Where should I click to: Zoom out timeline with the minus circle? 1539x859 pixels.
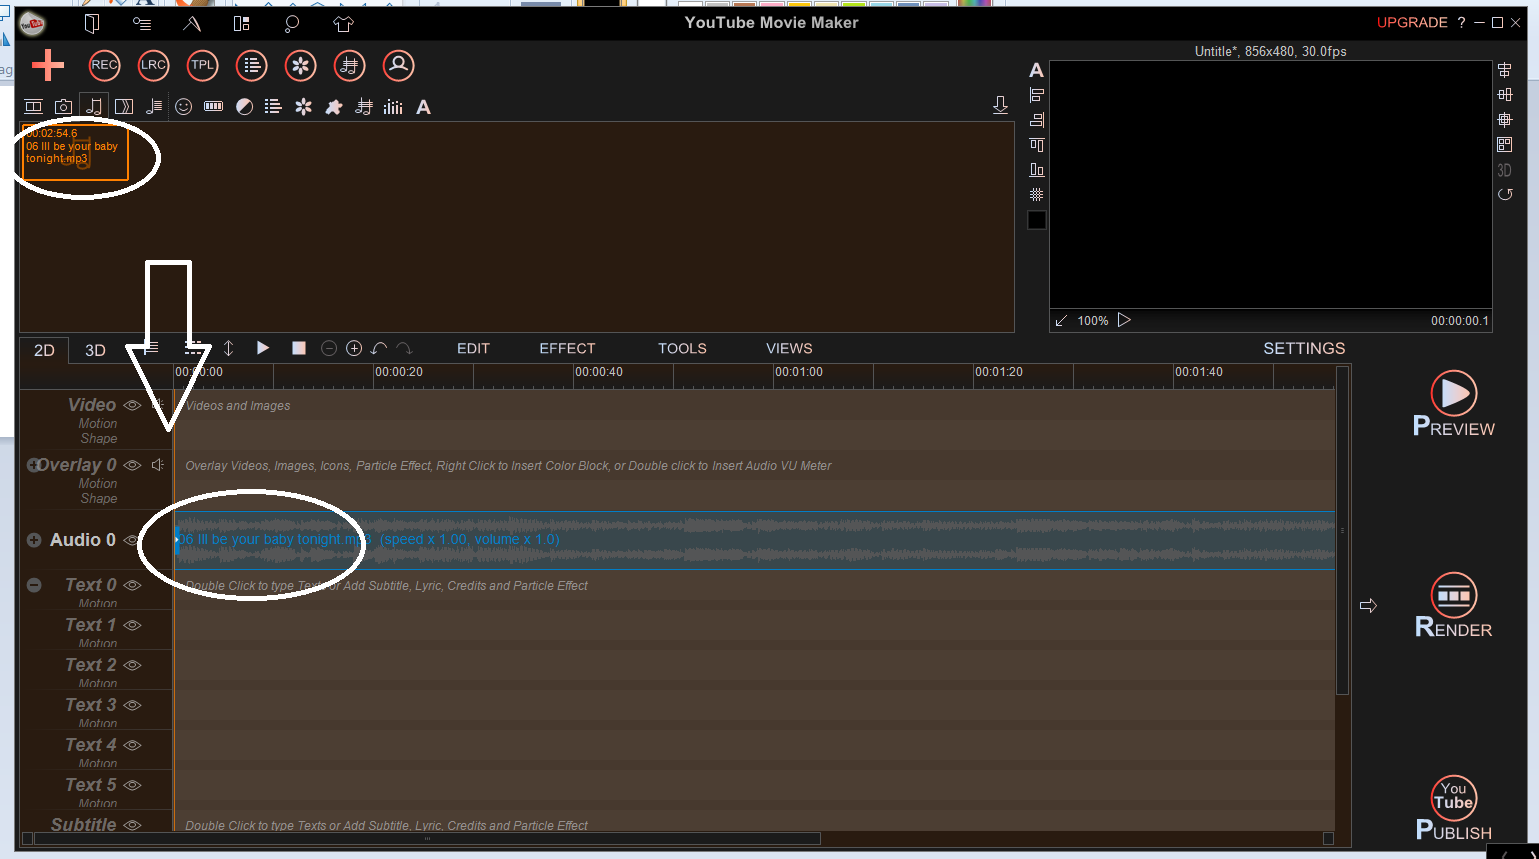[329, 348]
